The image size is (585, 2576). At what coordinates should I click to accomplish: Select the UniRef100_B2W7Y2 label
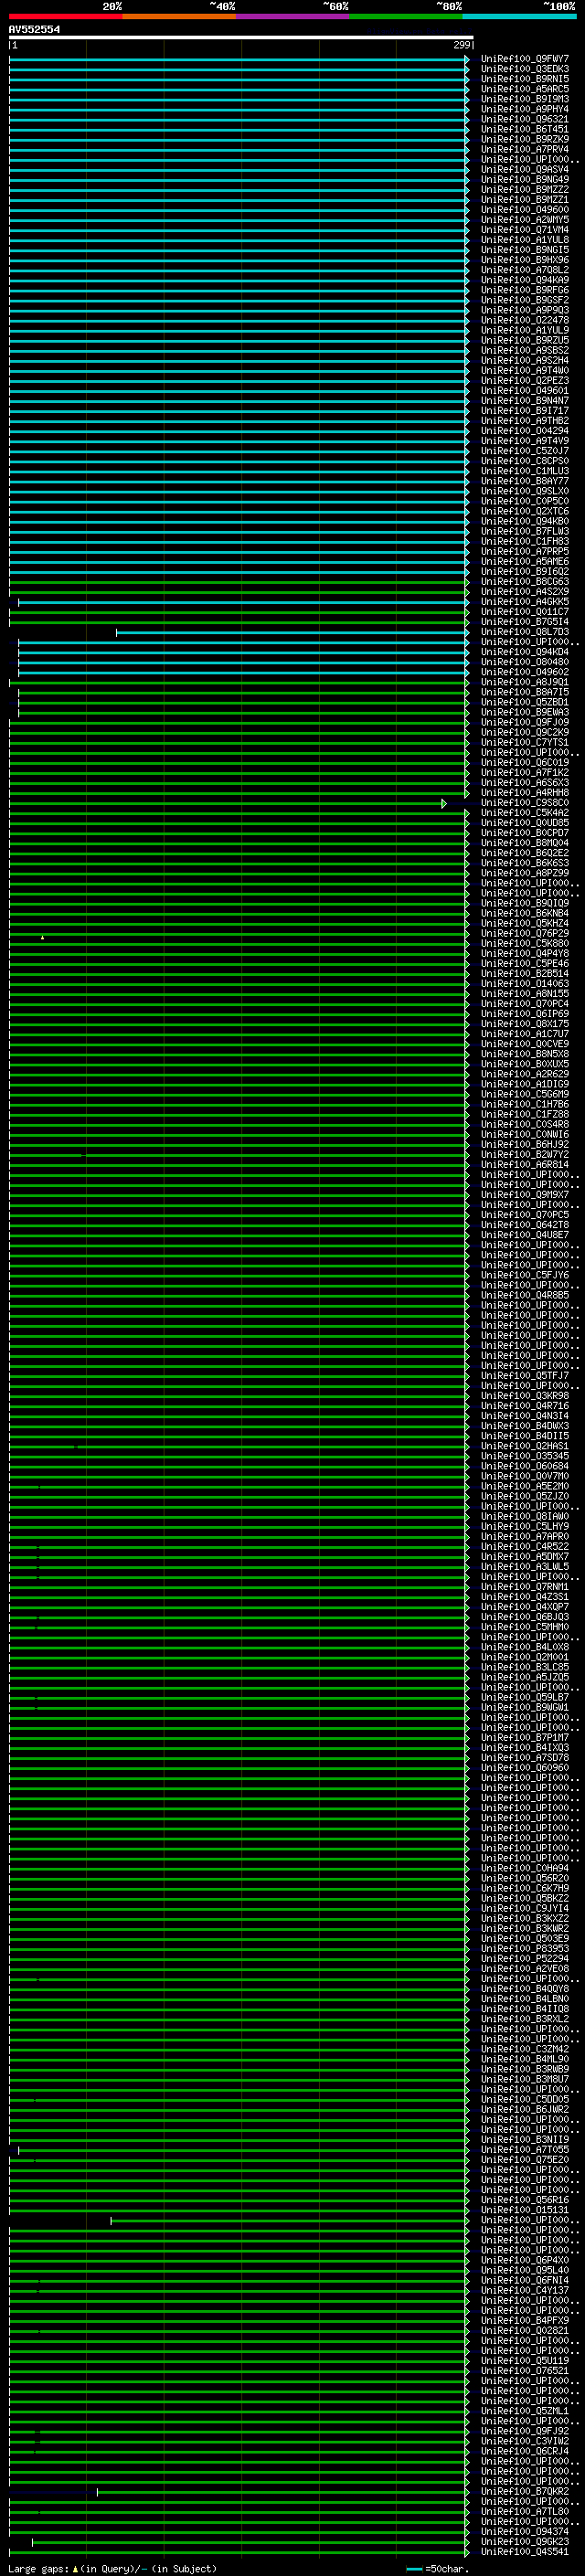pos(525,1155)
